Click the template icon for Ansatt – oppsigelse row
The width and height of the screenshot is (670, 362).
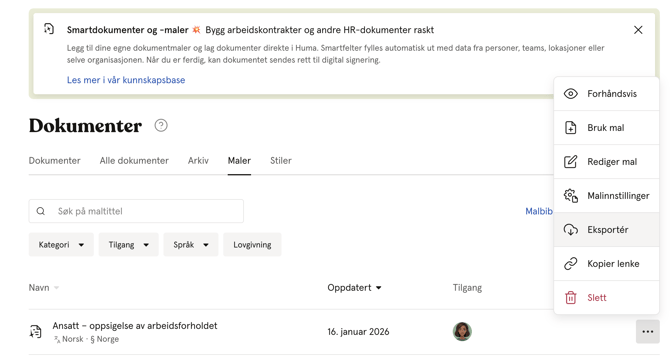click(36, 332)
